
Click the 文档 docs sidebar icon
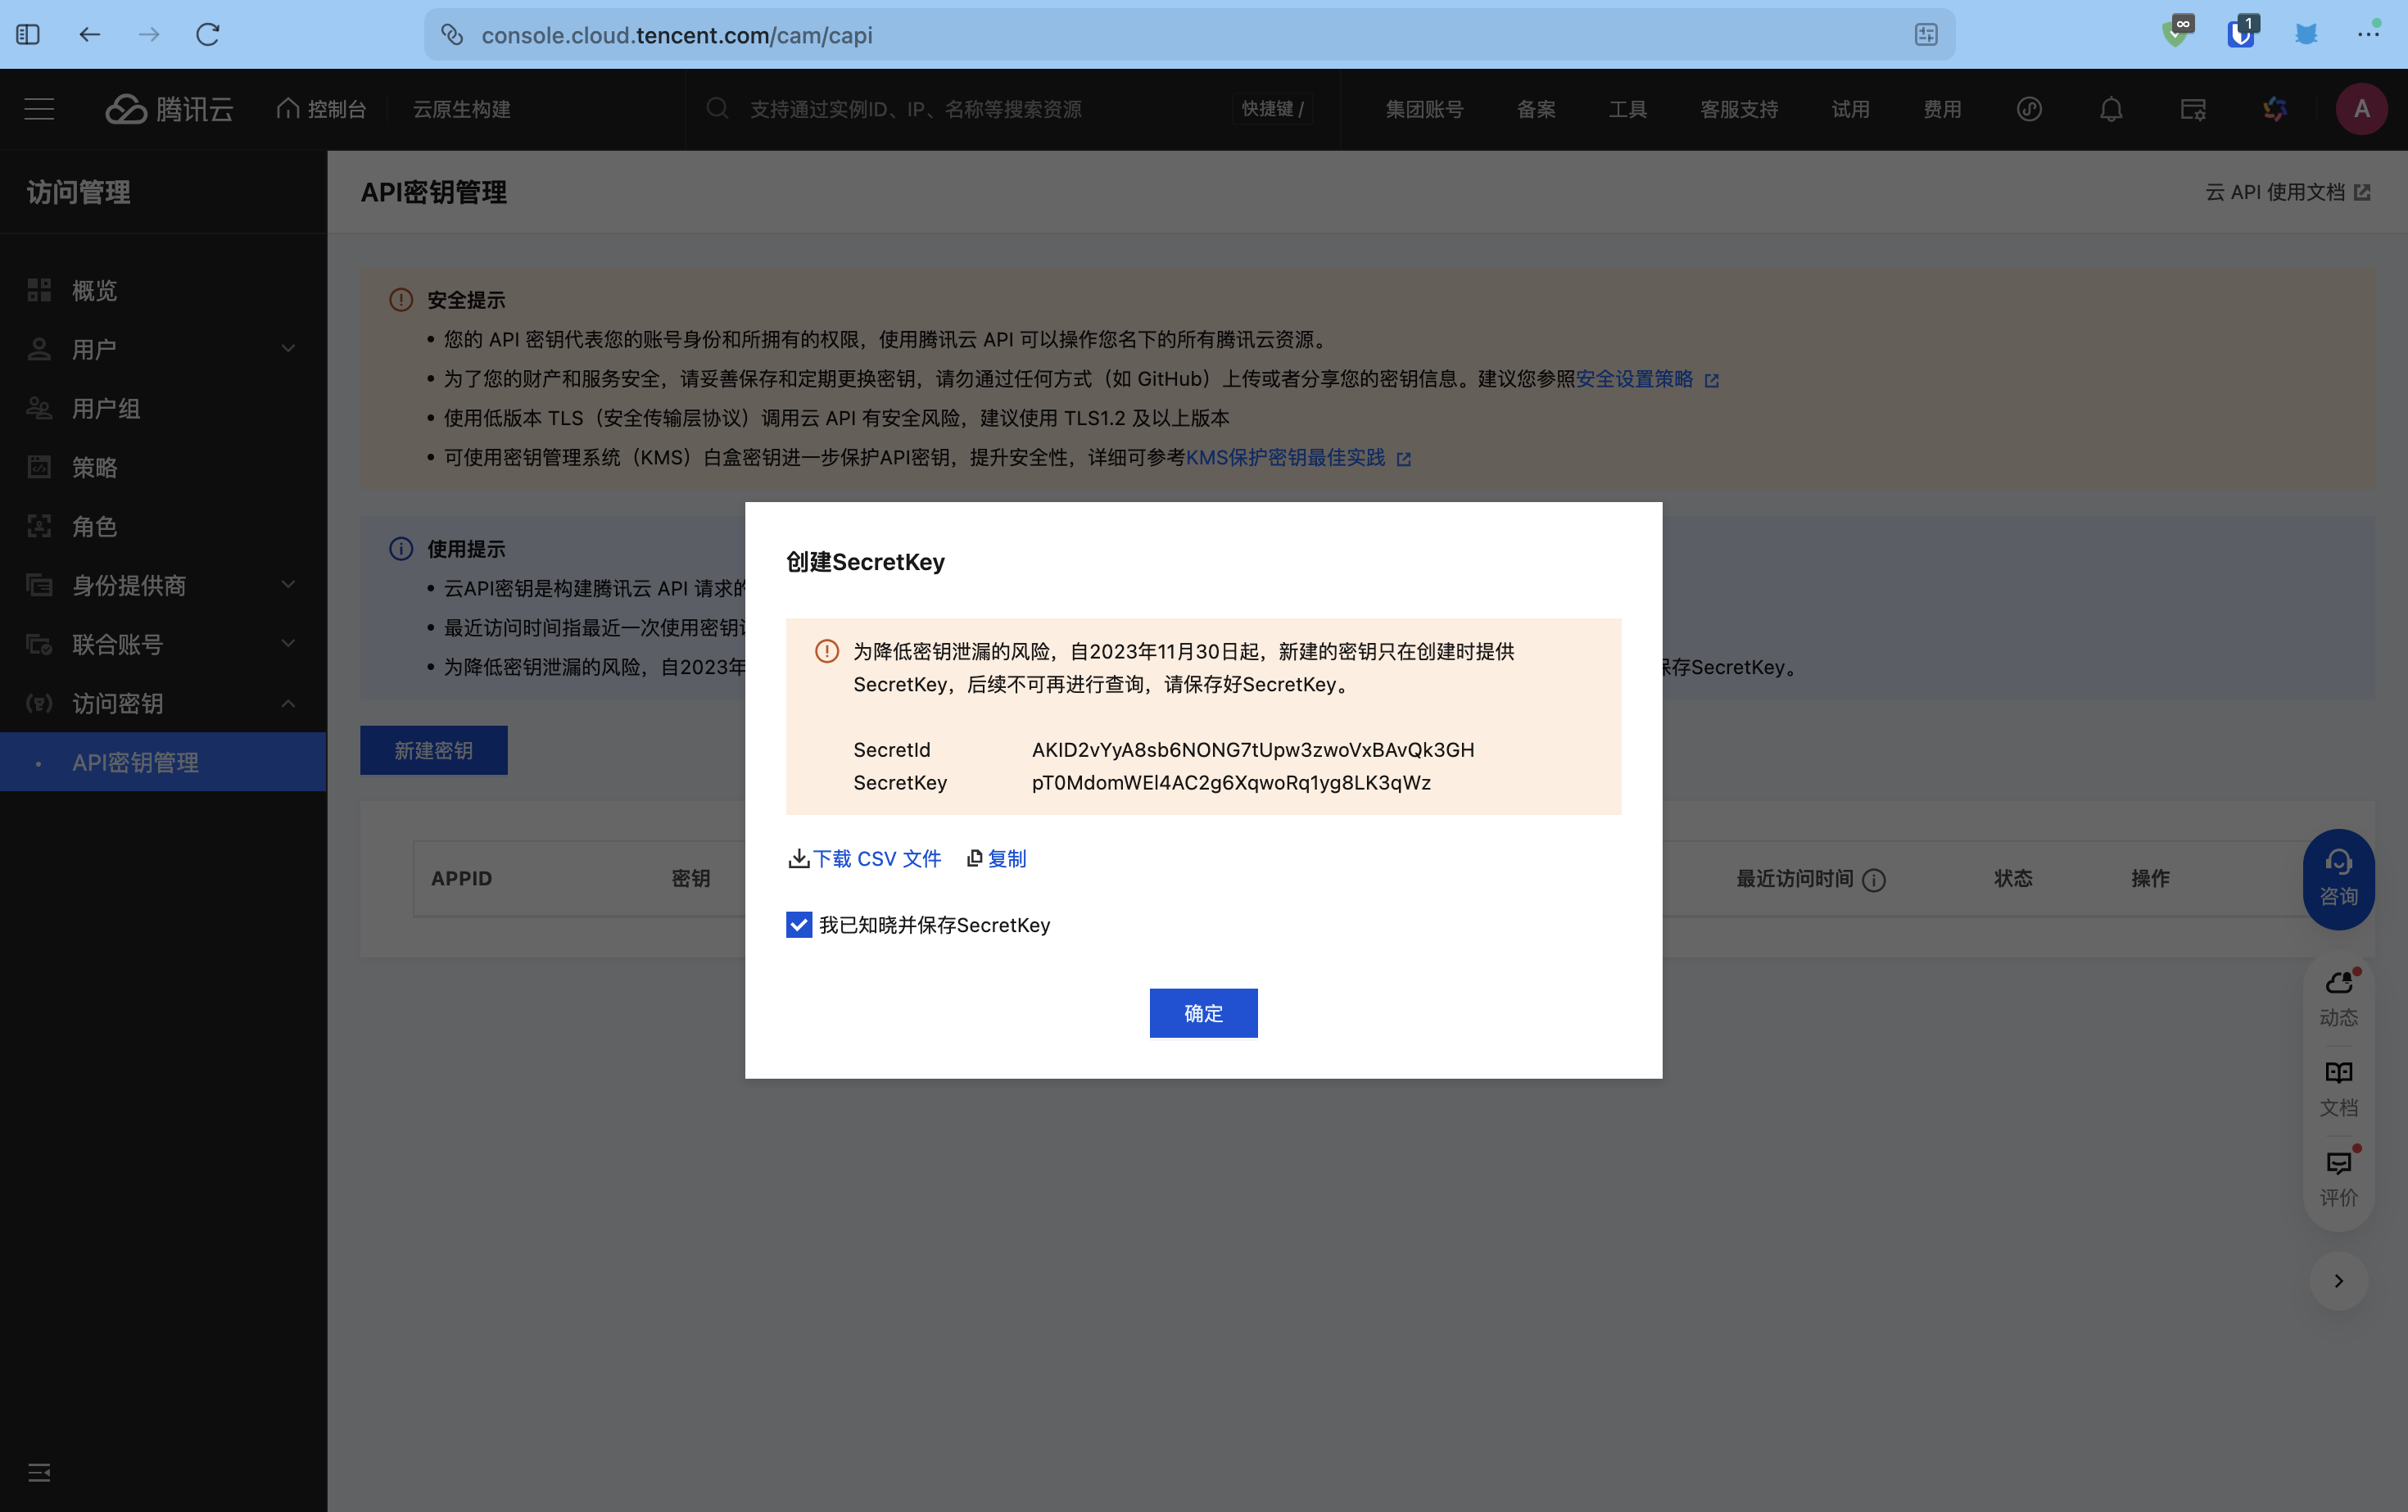coord(2338,1088)
